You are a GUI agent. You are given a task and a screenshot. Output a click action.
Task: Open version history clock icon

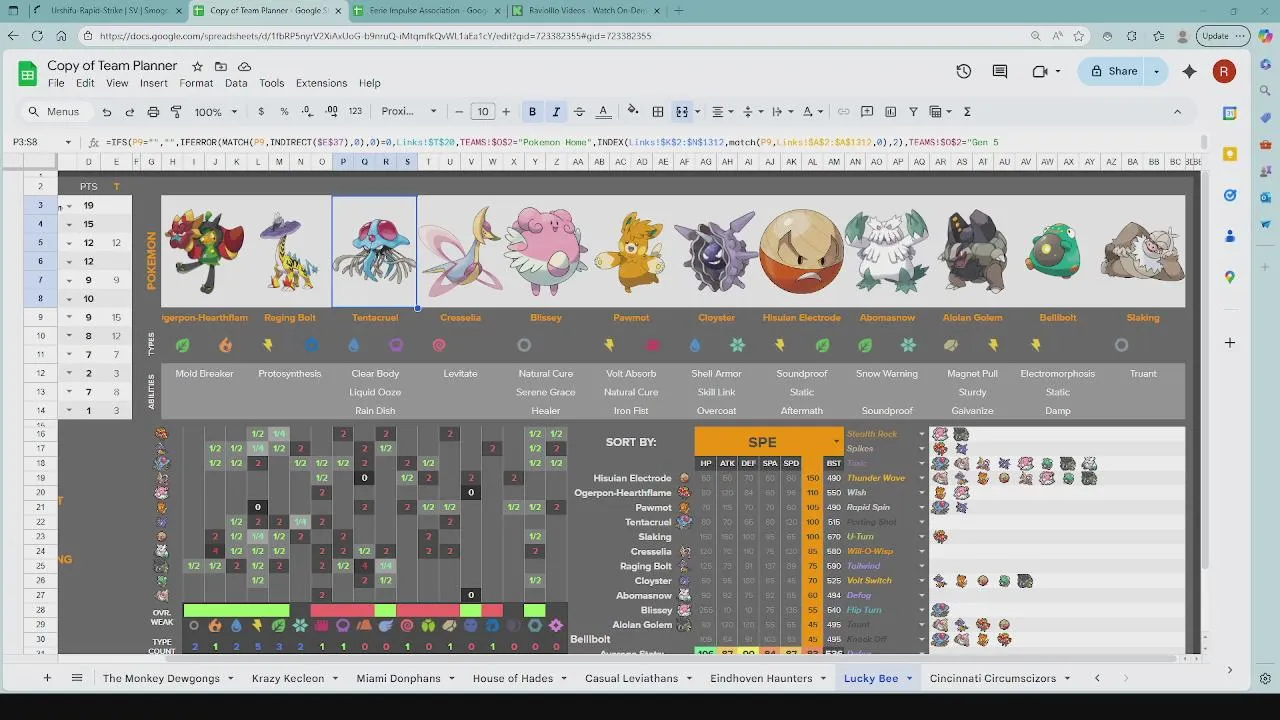click(x=963, y=71)
